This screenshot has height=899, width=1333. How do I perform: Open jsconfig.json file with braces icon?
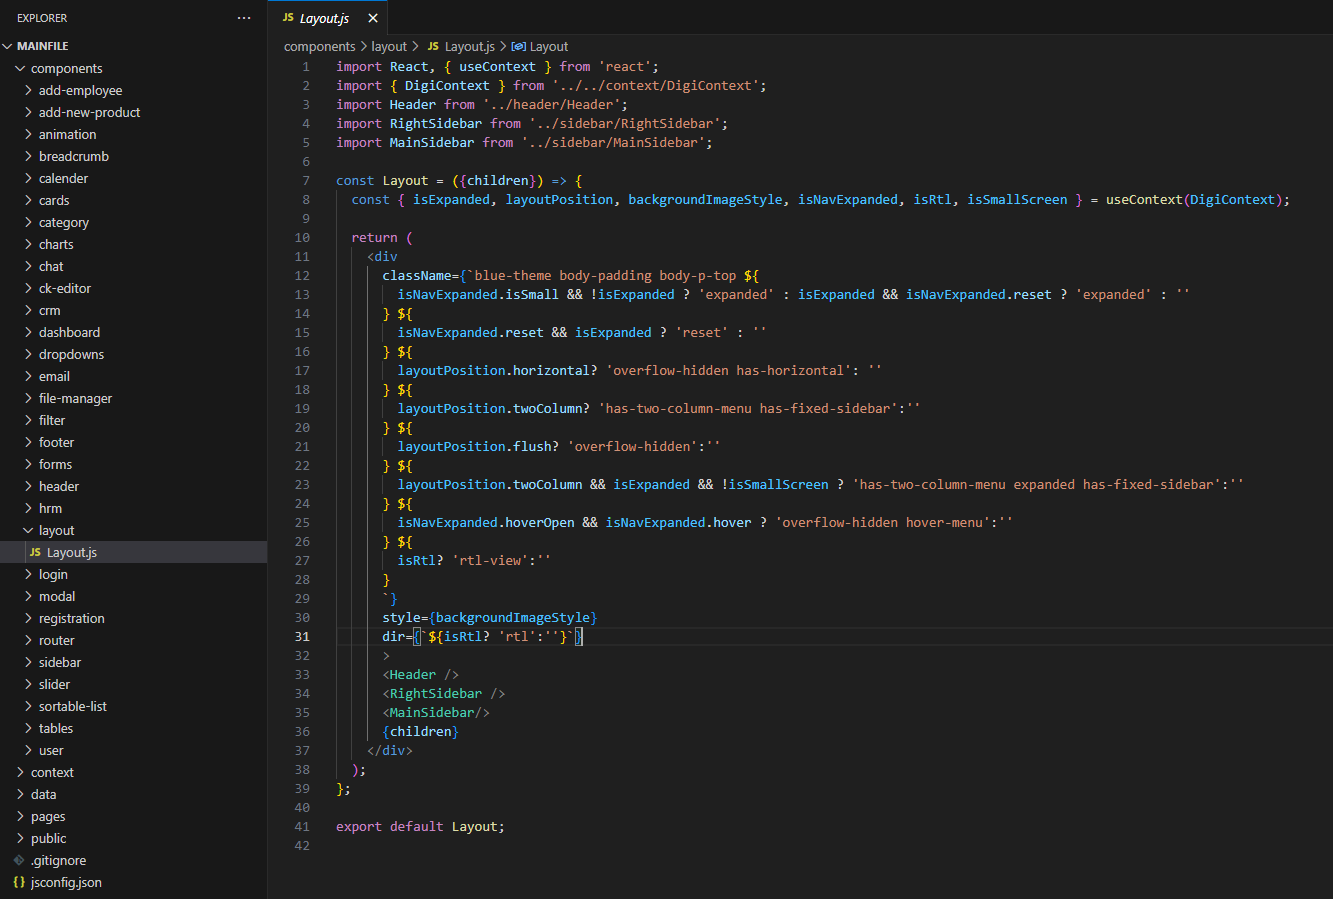(66, 882)
